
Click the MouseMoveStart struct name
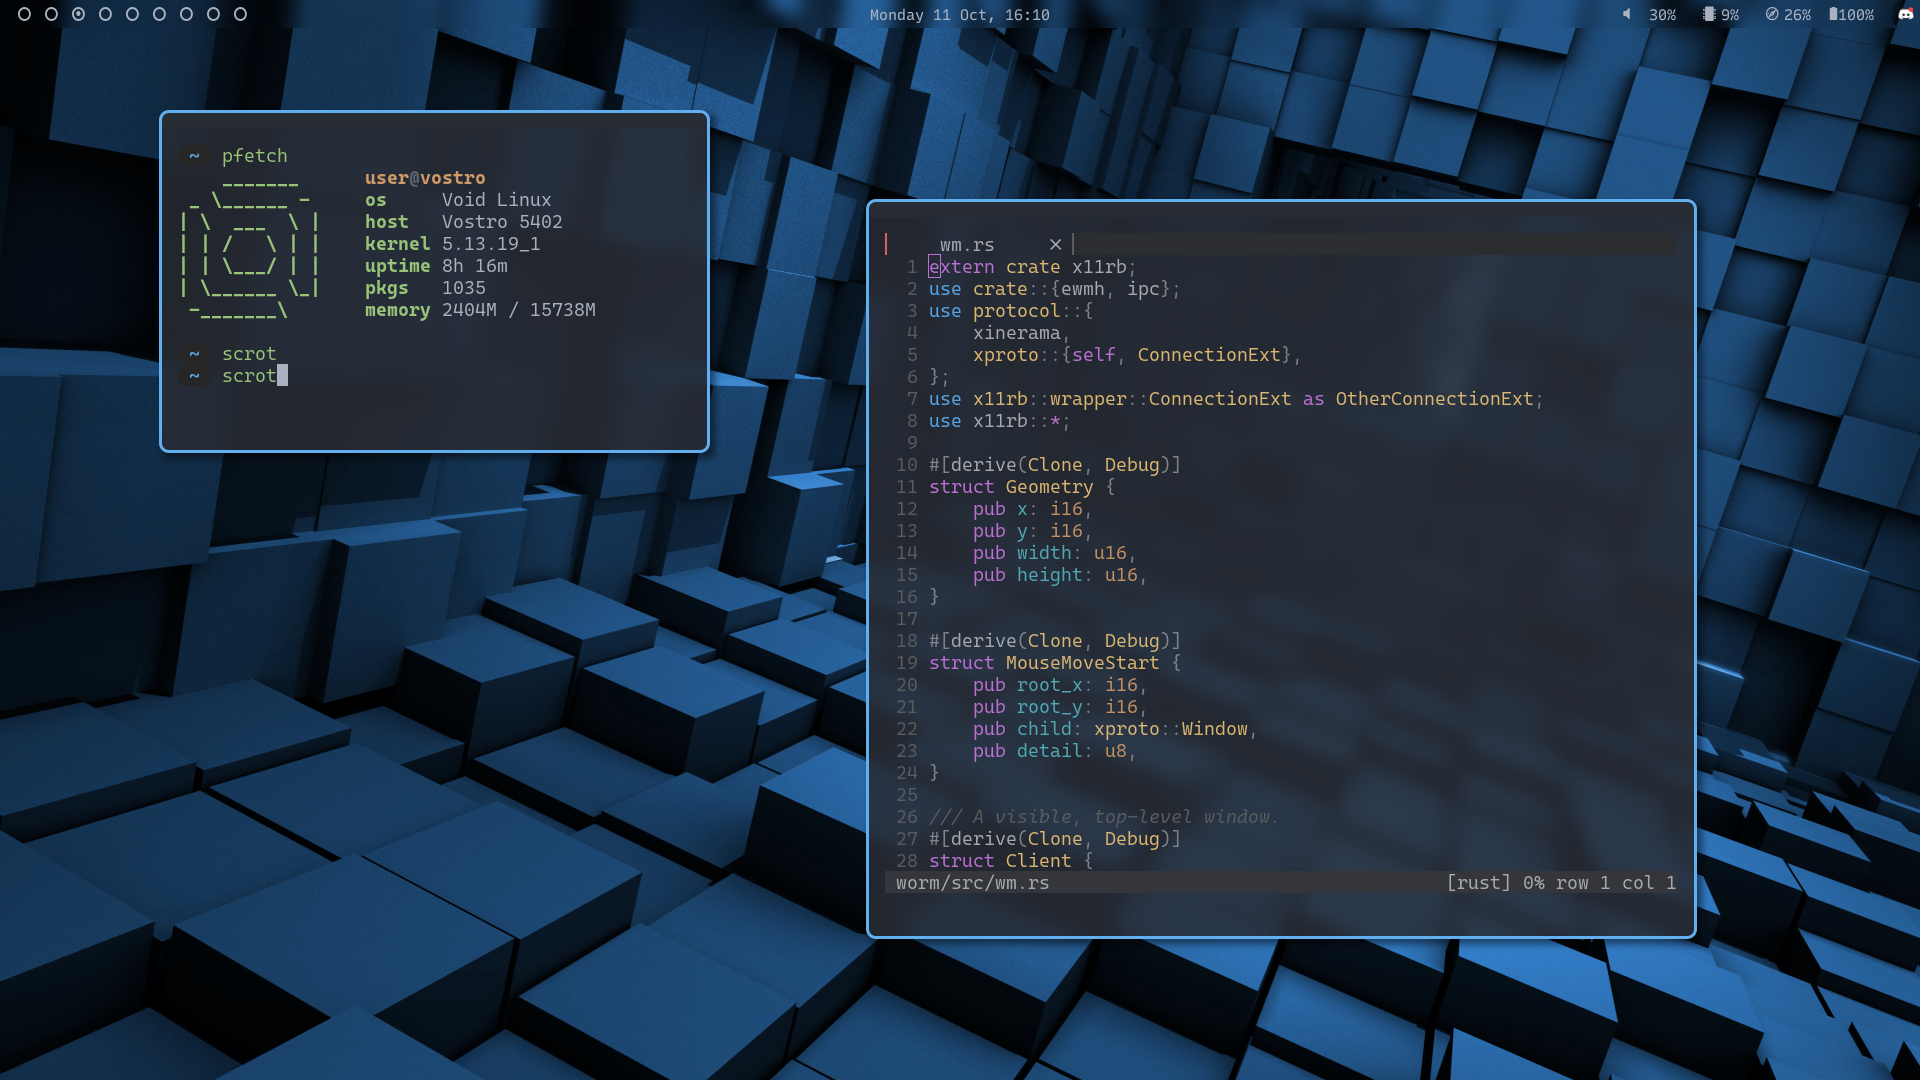click(x=1082, y=663)
